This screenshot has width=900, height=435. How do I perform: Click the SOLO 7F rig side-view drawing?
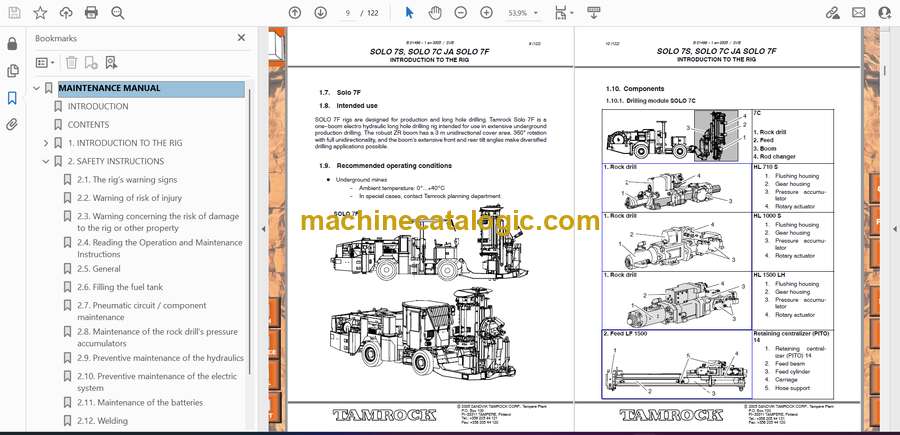tap(428, 243)
